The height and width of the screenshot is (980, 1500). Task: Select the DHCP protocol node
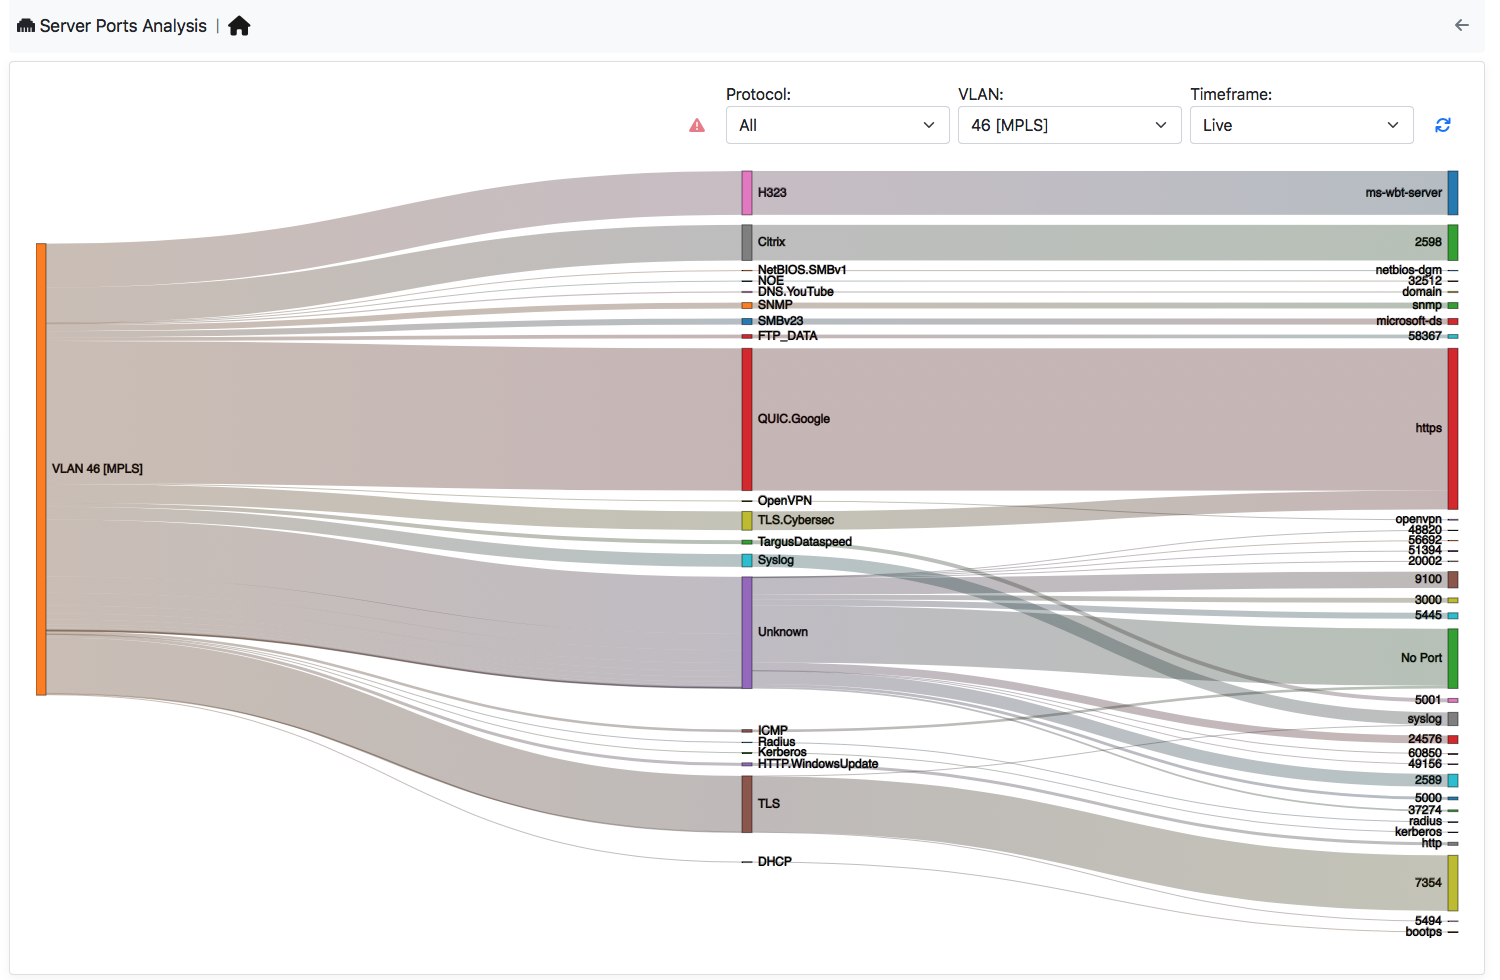point(745,861)
